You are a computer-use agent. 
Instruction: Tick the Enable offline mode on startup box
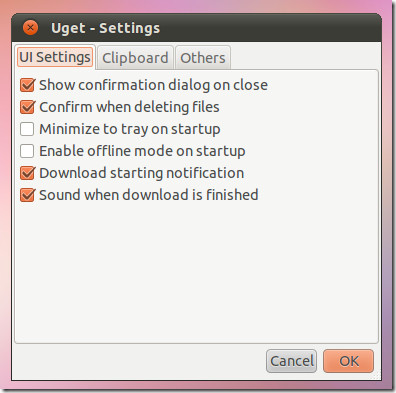27,151
